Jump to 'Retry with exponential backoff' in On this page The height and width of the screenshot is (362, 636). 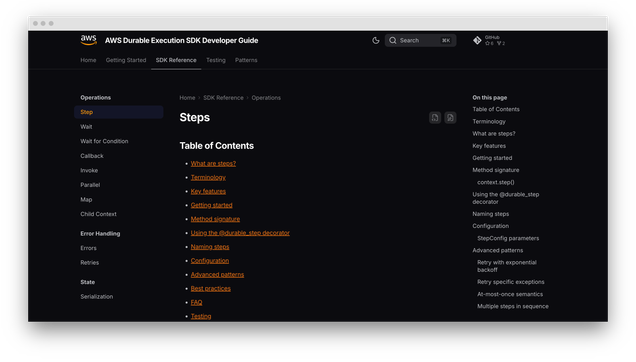pyautogui.click(x=507, y=266)
